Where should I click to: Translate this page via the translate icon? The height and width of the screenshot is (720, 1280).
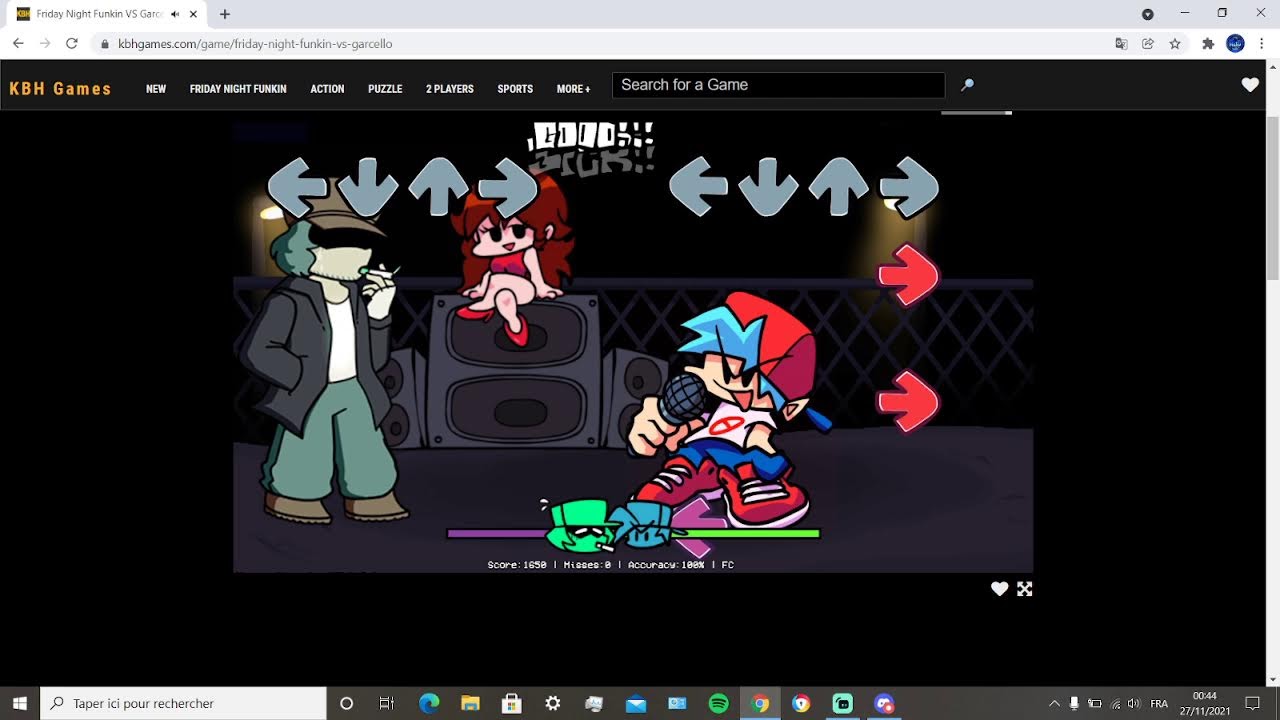click(1121, 44)
